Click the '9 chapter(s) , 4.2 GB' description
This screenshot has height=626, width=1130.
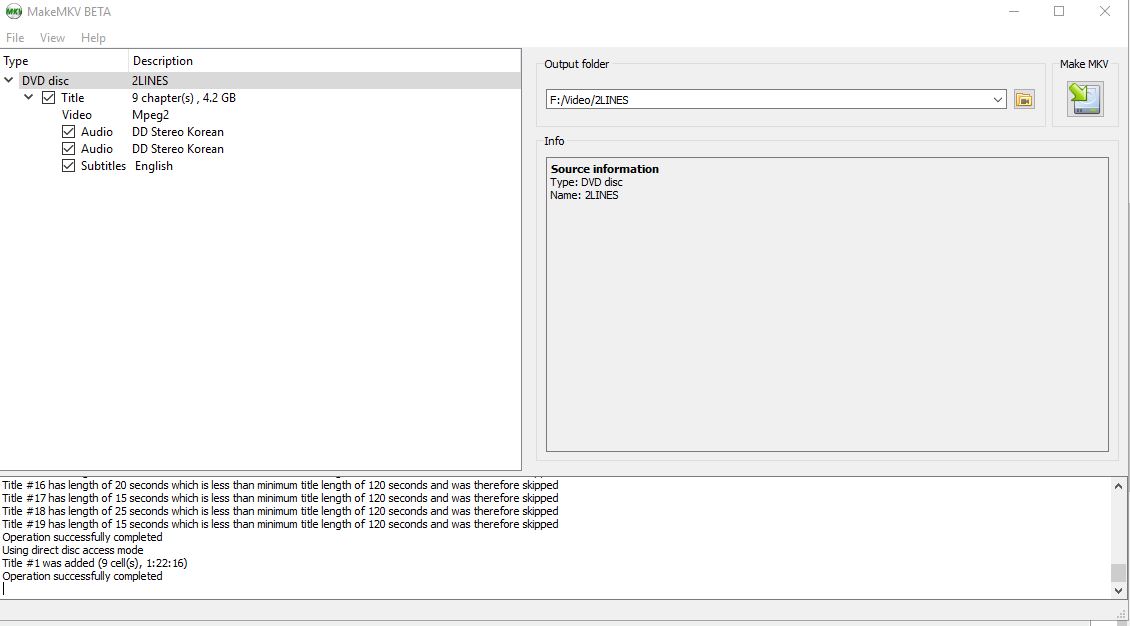click(x=184, y=97)
